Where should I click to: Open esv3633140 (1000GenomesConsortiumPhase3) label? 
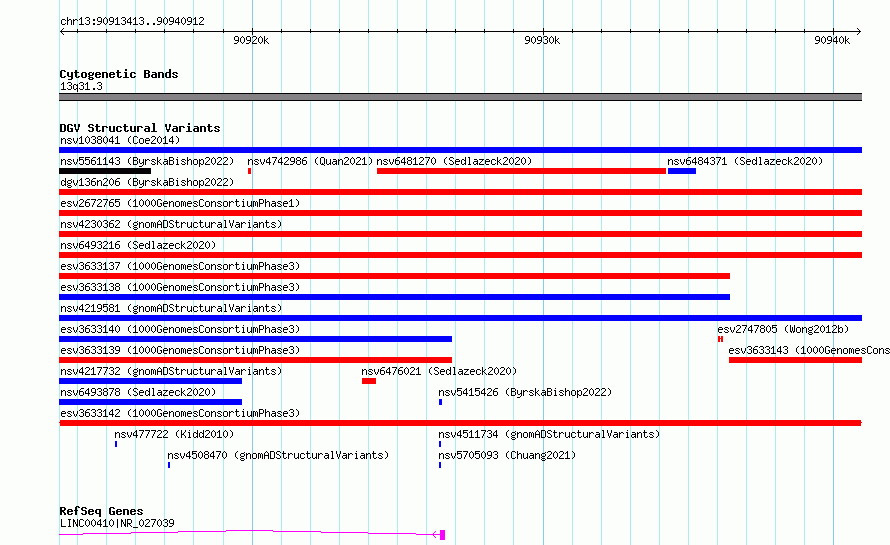pyautogui.click(x=180, y=329)
